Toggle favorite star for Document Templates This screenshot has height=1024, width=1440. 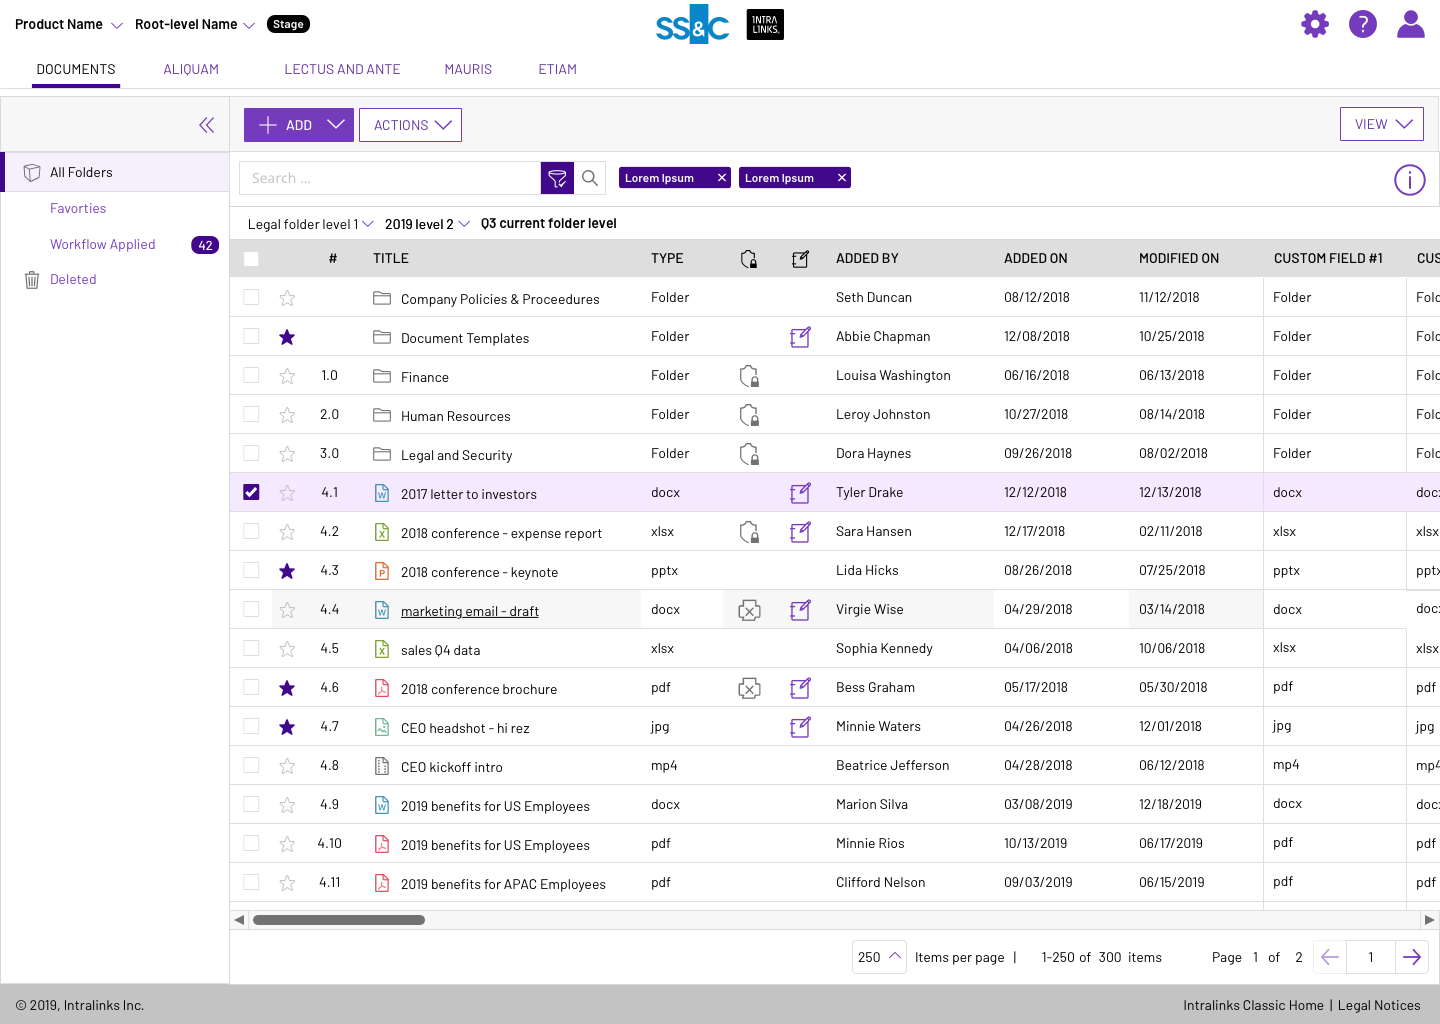click(287, 337)
